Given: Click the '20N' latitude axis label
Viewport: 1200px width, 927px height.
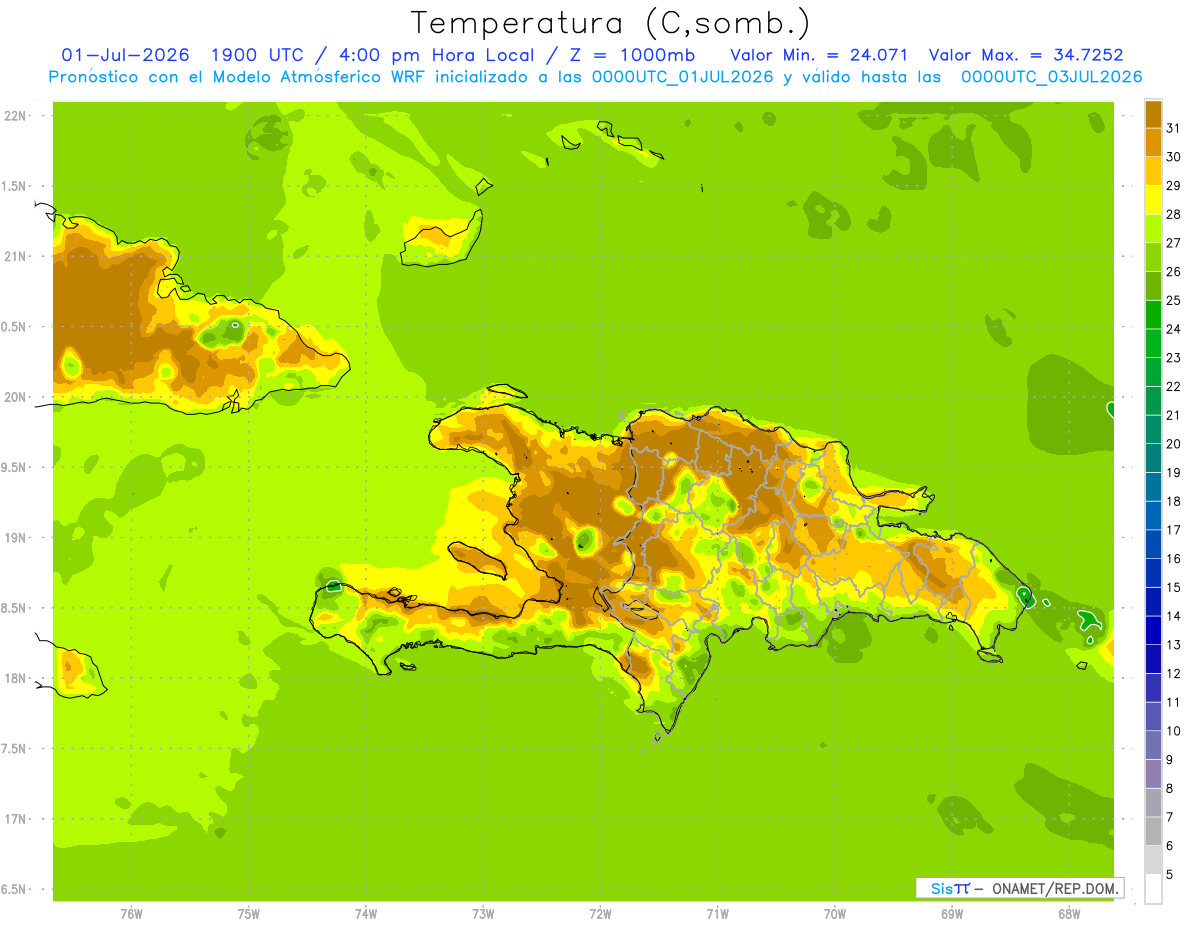Looking at the screenshot, I should 16,397.
